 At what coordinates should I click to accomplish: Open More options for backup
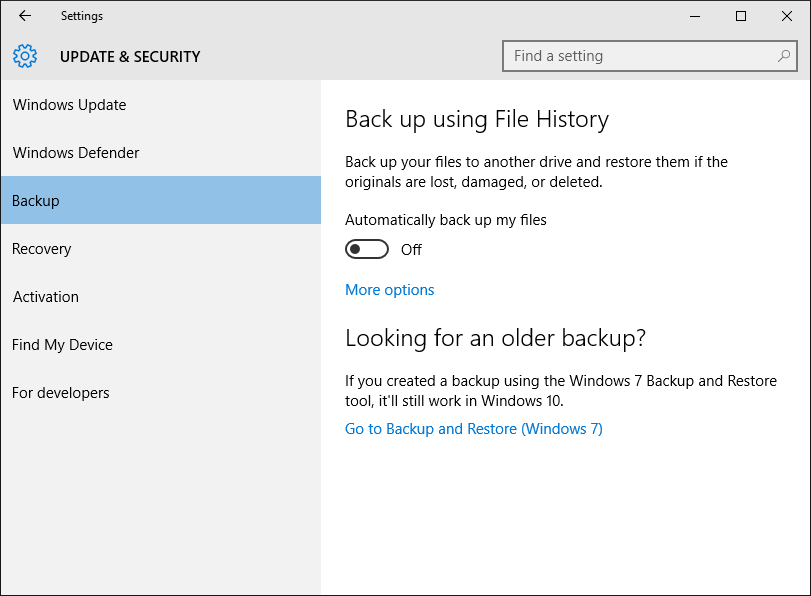(x=389, y=289)
